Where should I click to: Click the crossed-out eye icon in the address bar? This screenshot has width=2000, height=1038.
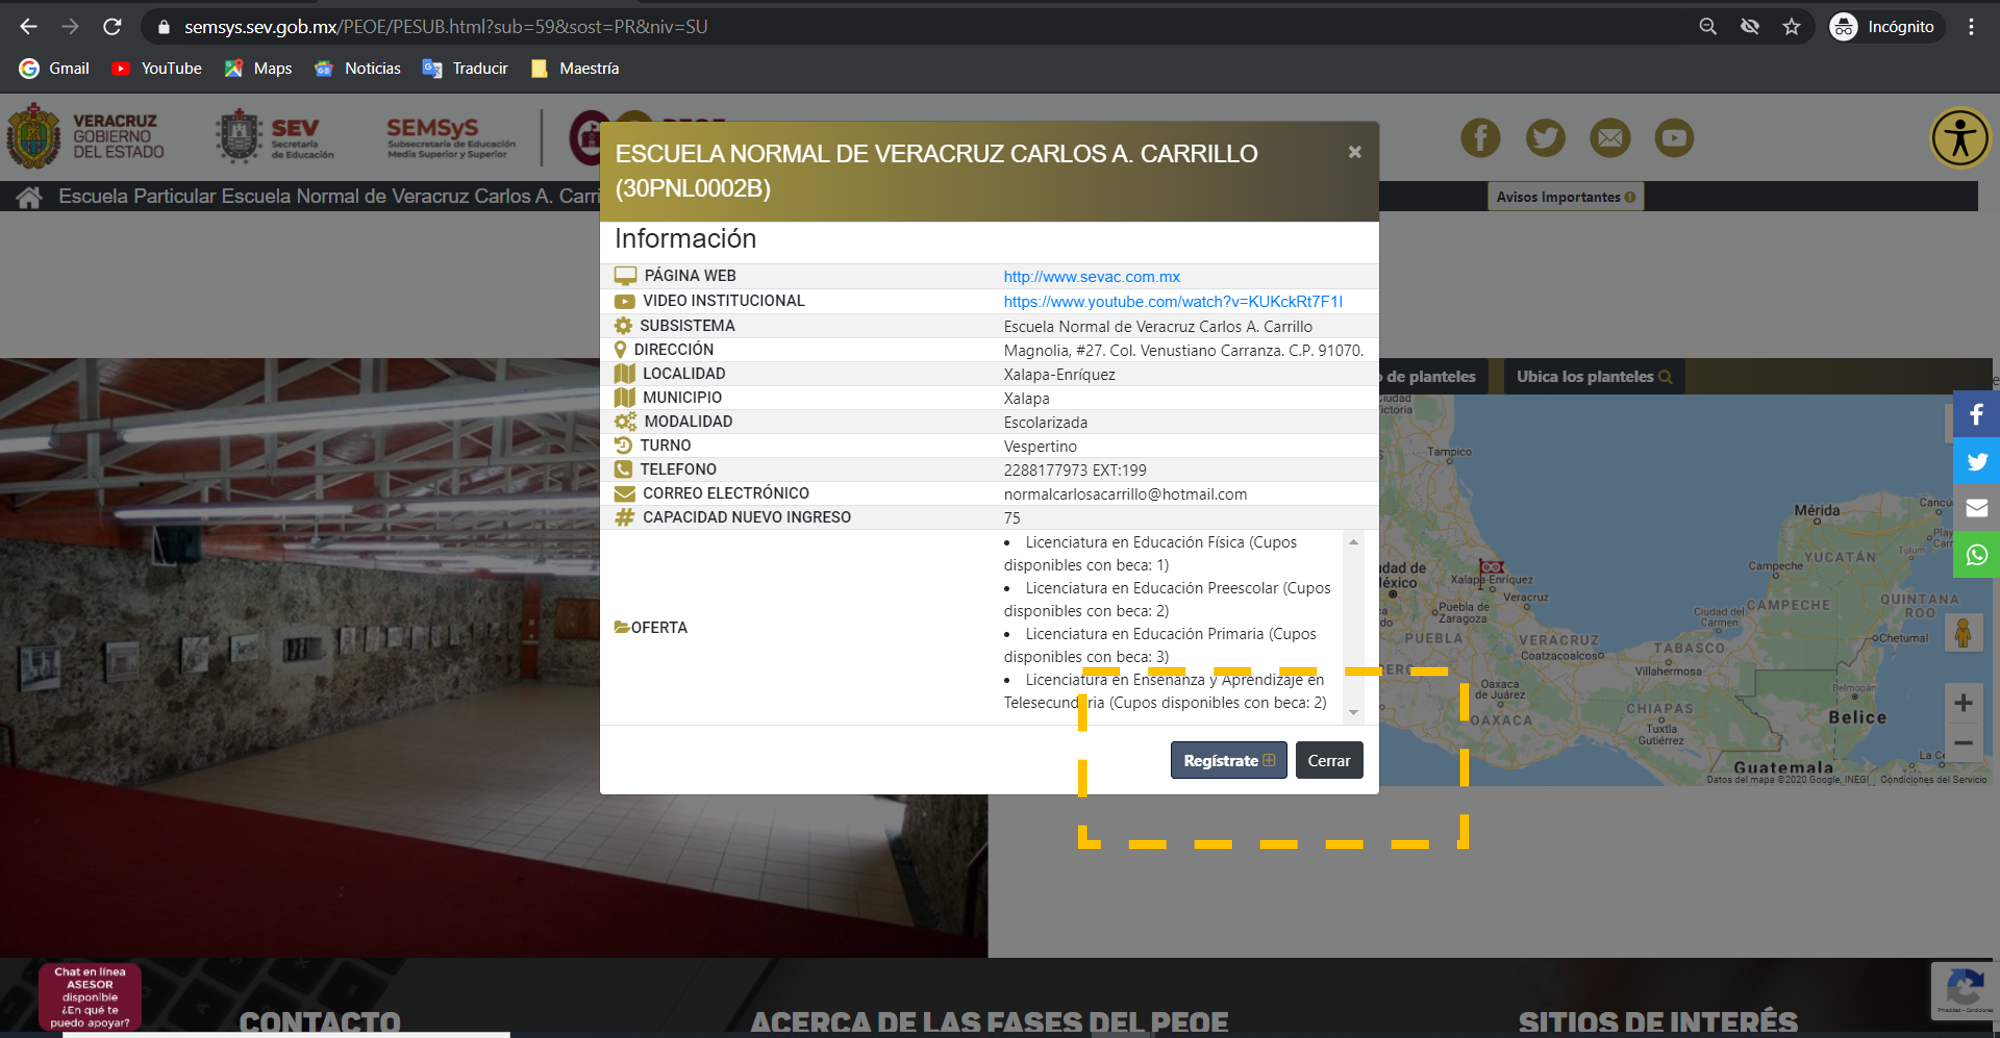pyautogui.click(x=1750, y=27)
